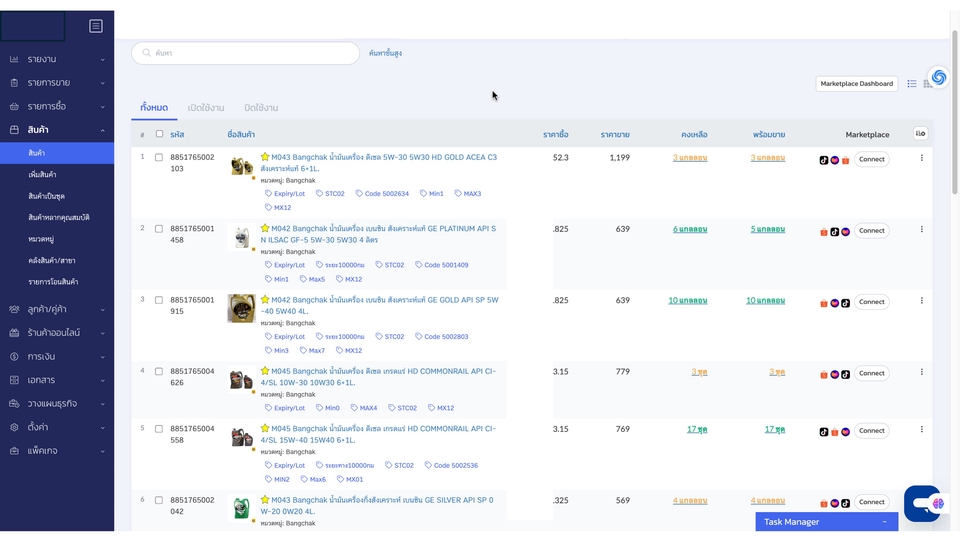Expand the วางแผนธุรกิจ menu chevron
960x540 pixels.
[x=102, y=404]
